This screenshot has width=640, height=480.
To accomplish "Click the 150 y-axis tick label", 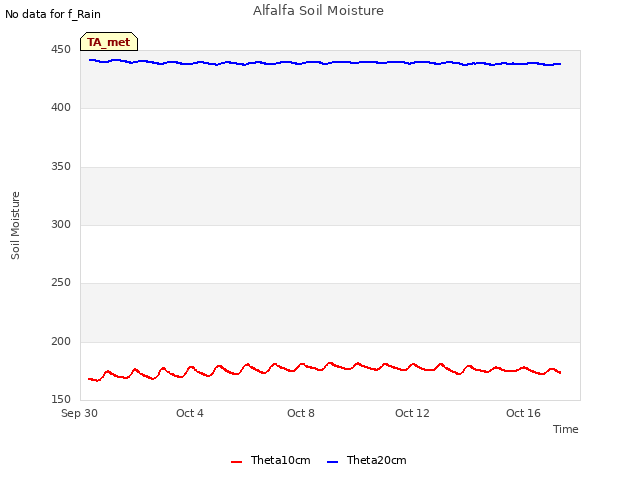I will pyautogui.click(x=61, y=399).
